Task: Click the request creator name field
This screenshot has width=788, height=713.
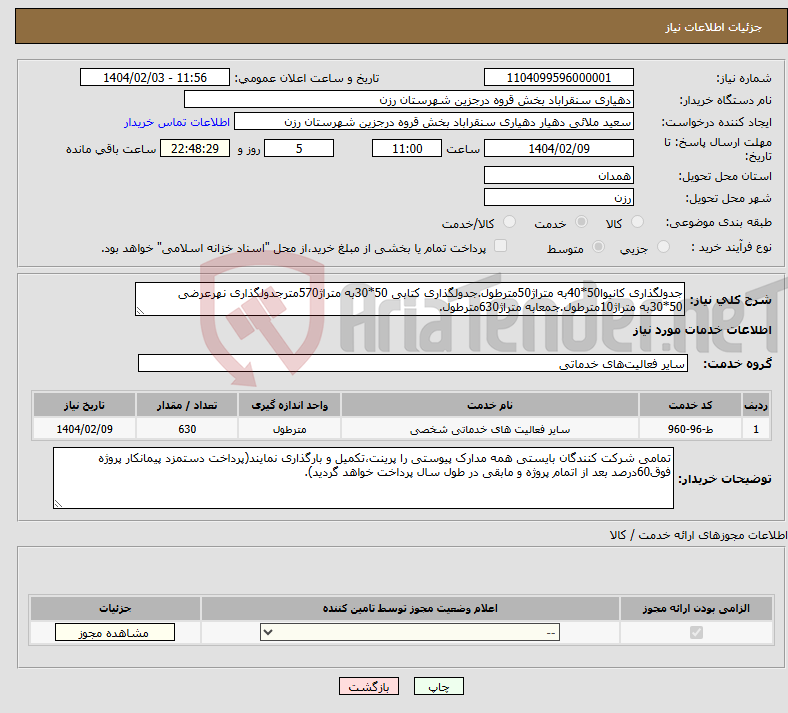Action: (434, 122)
